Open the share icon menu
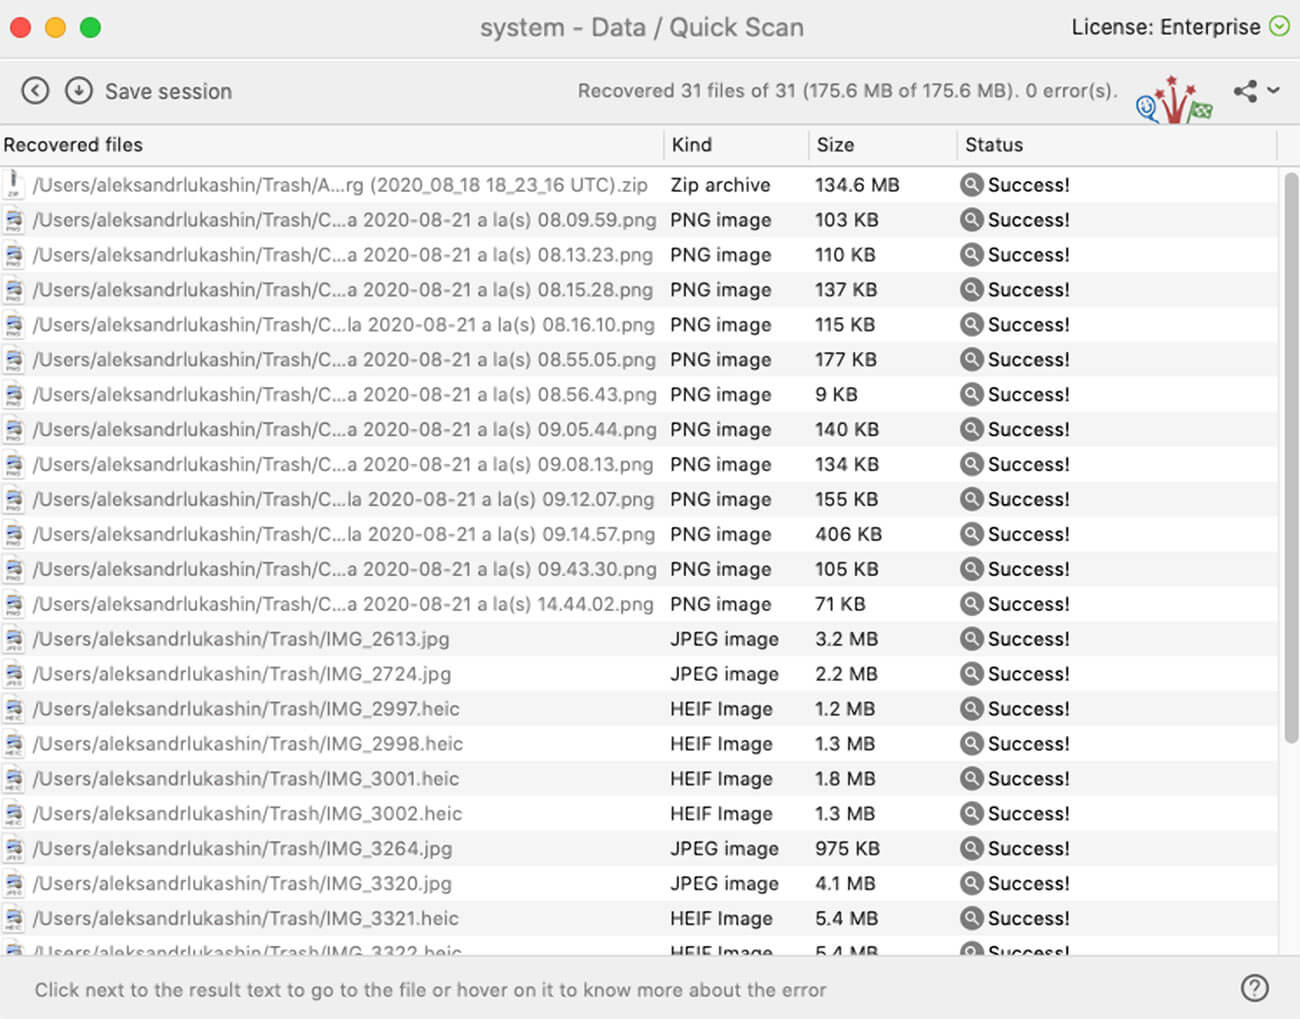1300x1019 pixels. 1245,91
